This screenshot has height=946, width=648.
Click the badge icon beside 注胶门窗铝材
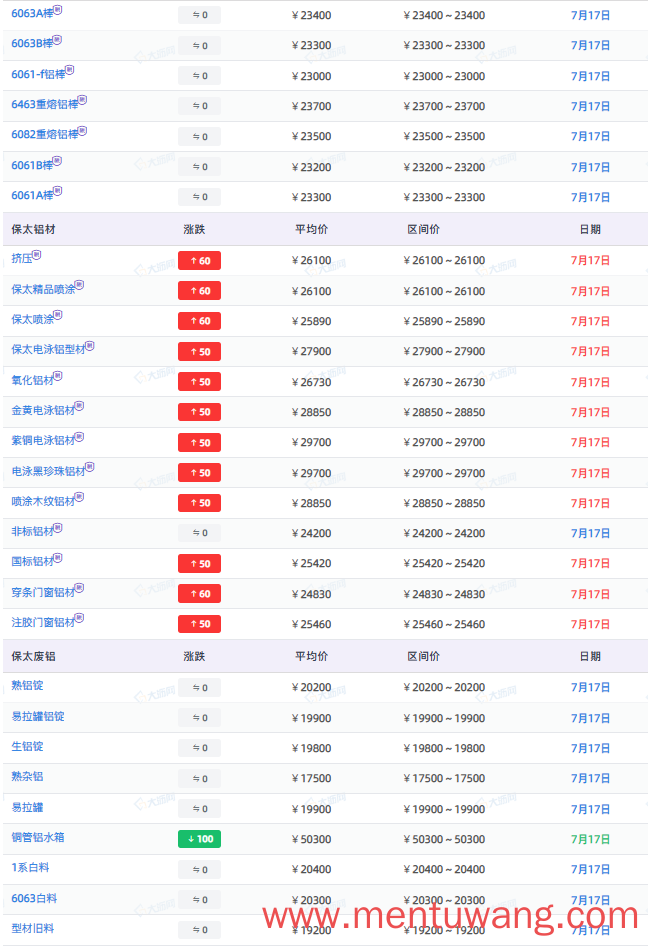click(x=80, y=618)
